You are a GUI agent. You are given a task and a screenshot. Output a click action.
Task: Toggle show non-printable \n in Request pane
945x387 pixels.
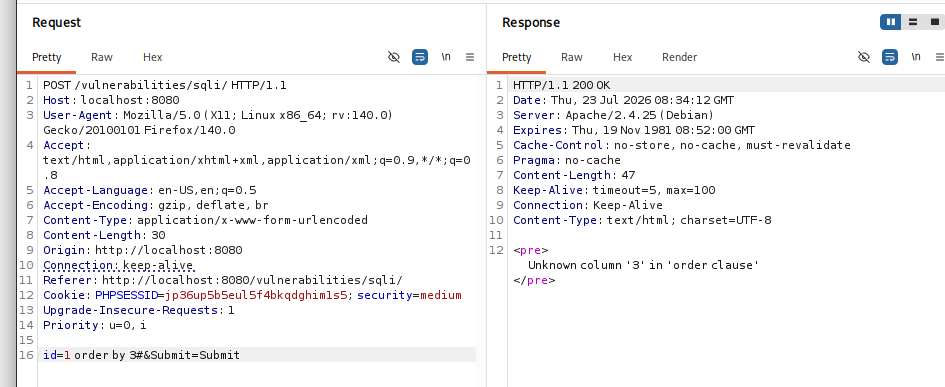click(x=446, y=57)
